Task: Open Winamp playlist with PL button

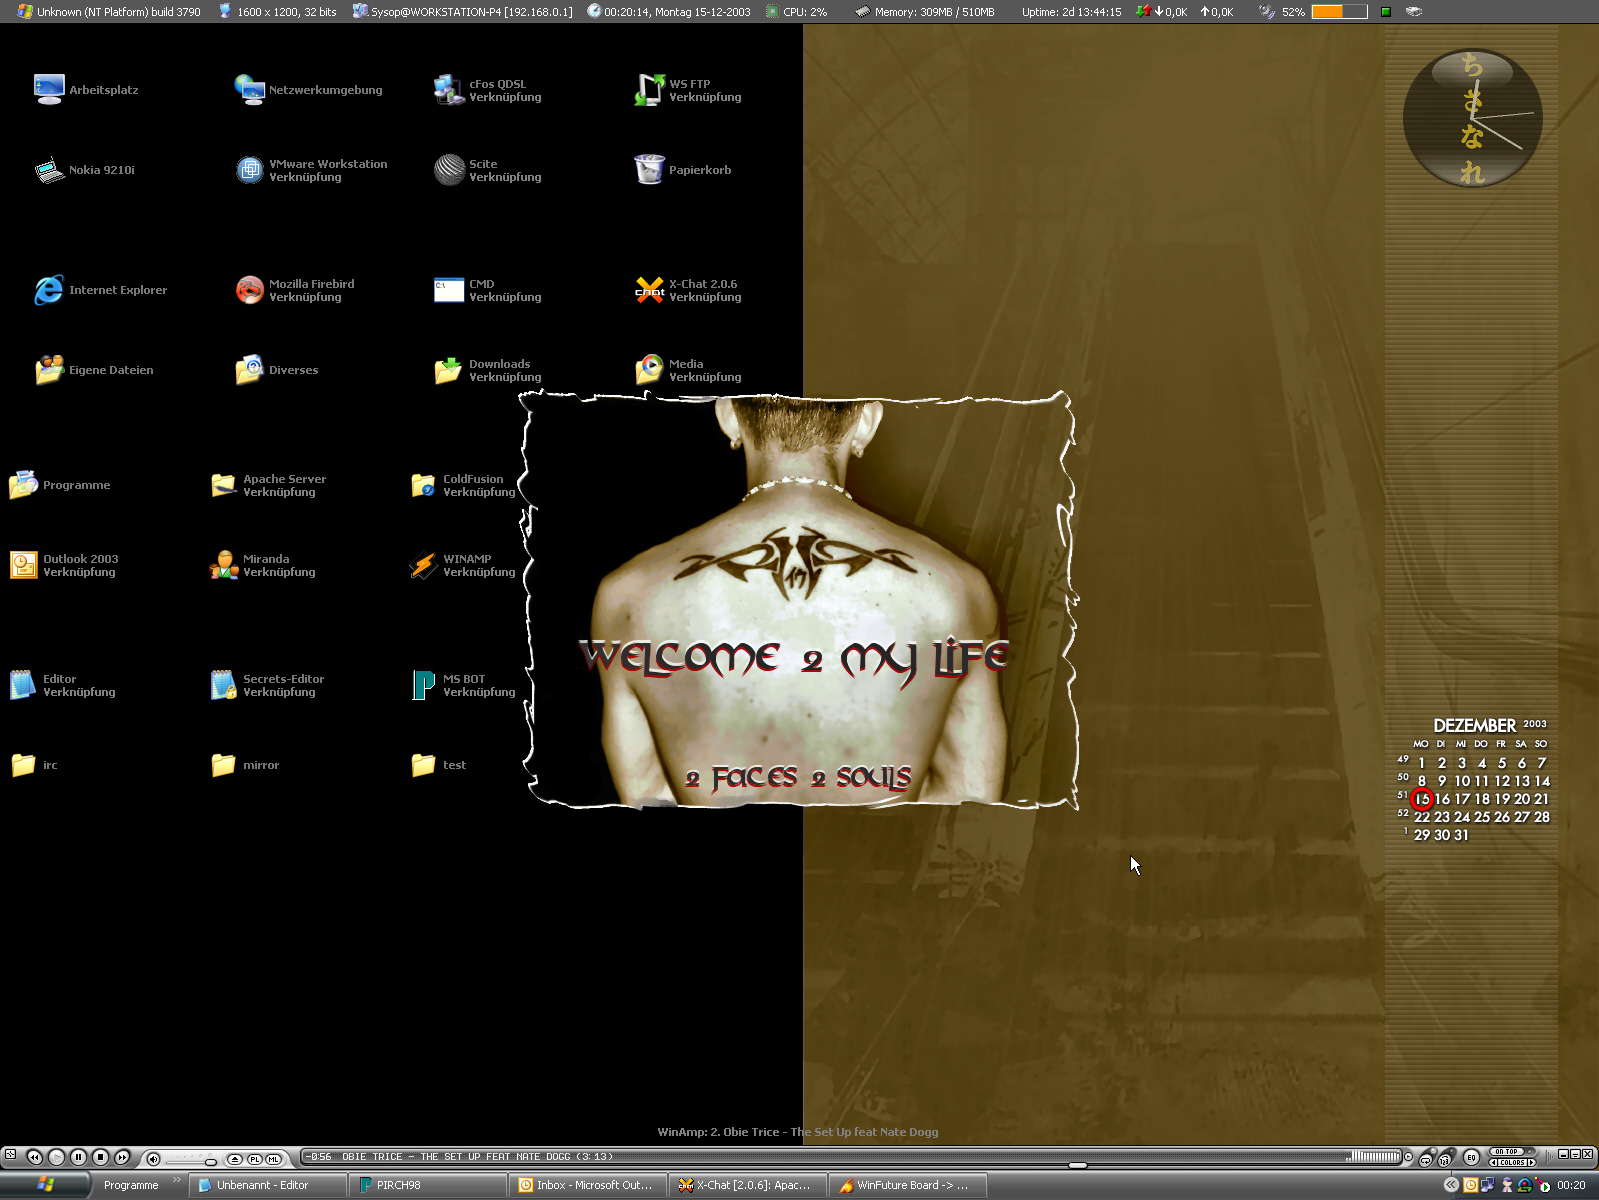Action: [x=254, y=1159]
